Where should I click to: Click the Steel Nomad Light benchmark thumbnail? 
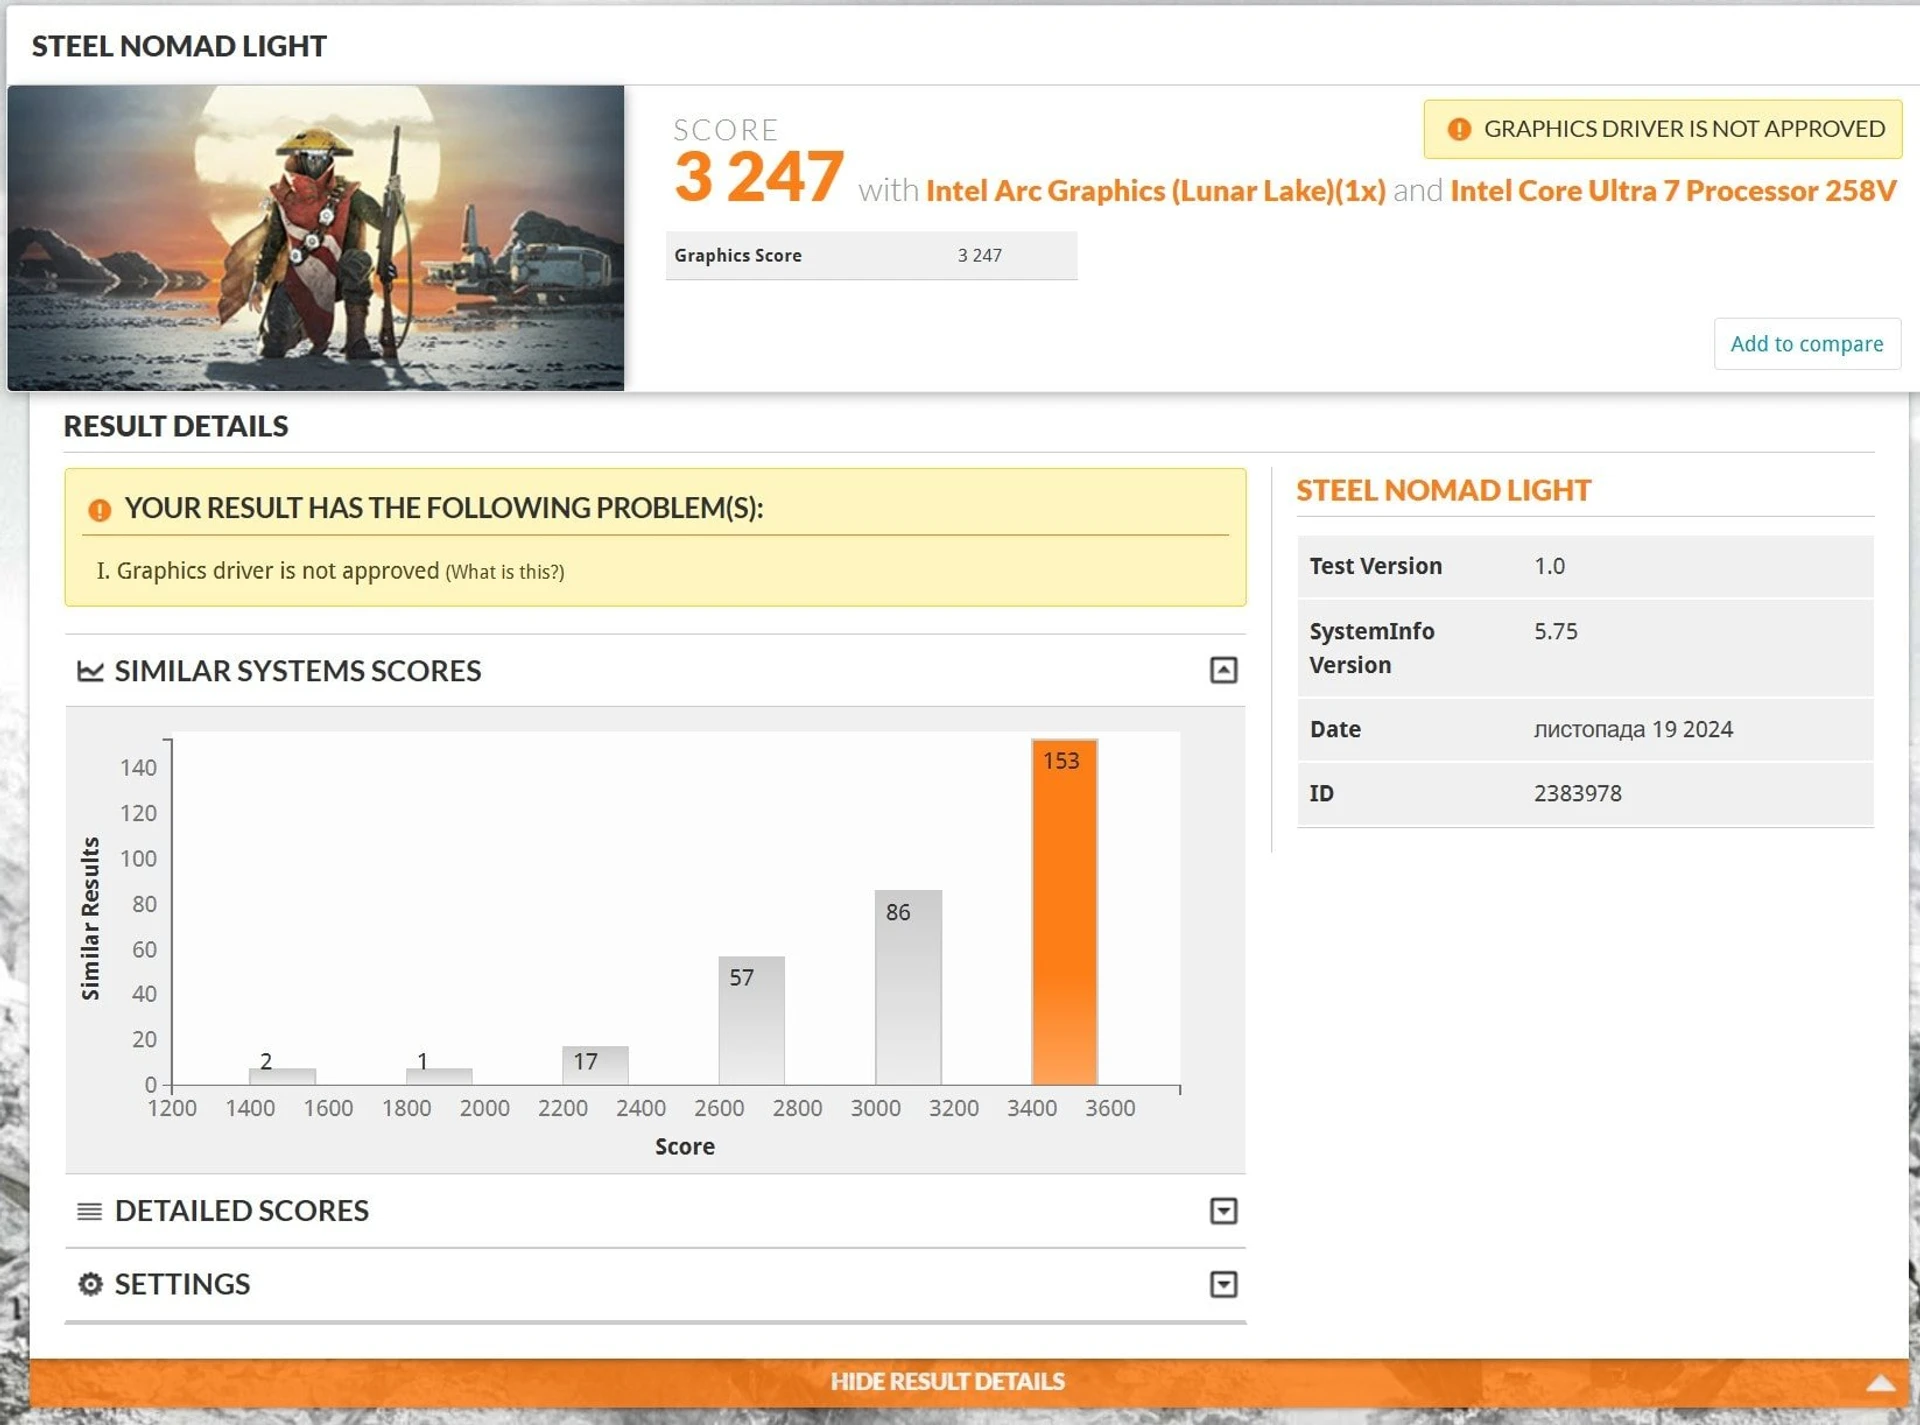click(316, 238)
